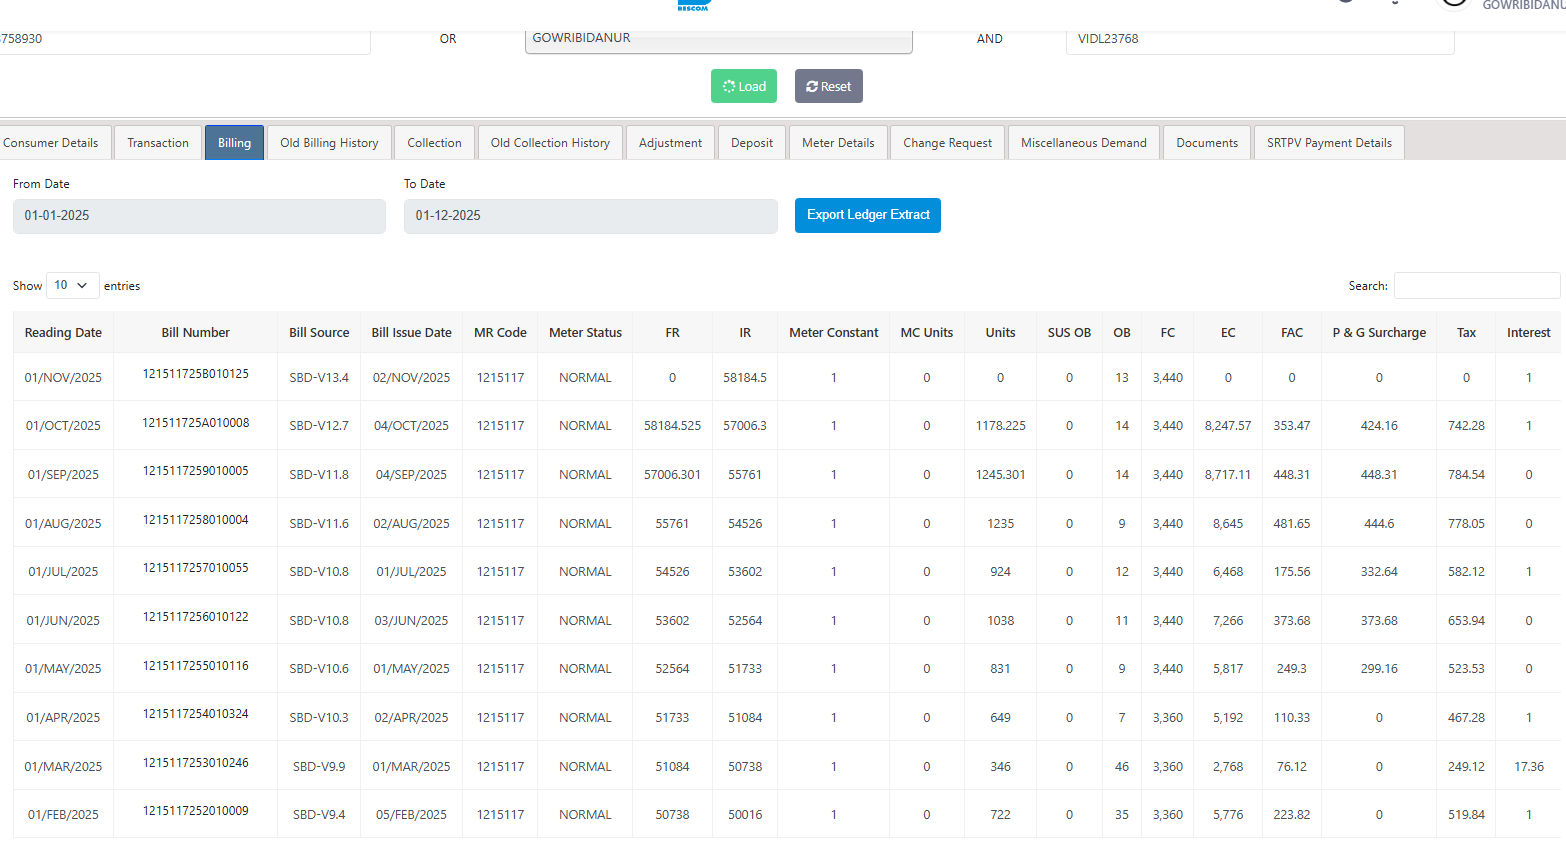The image size is (1566, 841).
Task: Switch to the Consumer Details tab
Action: [x=51, y=143]
